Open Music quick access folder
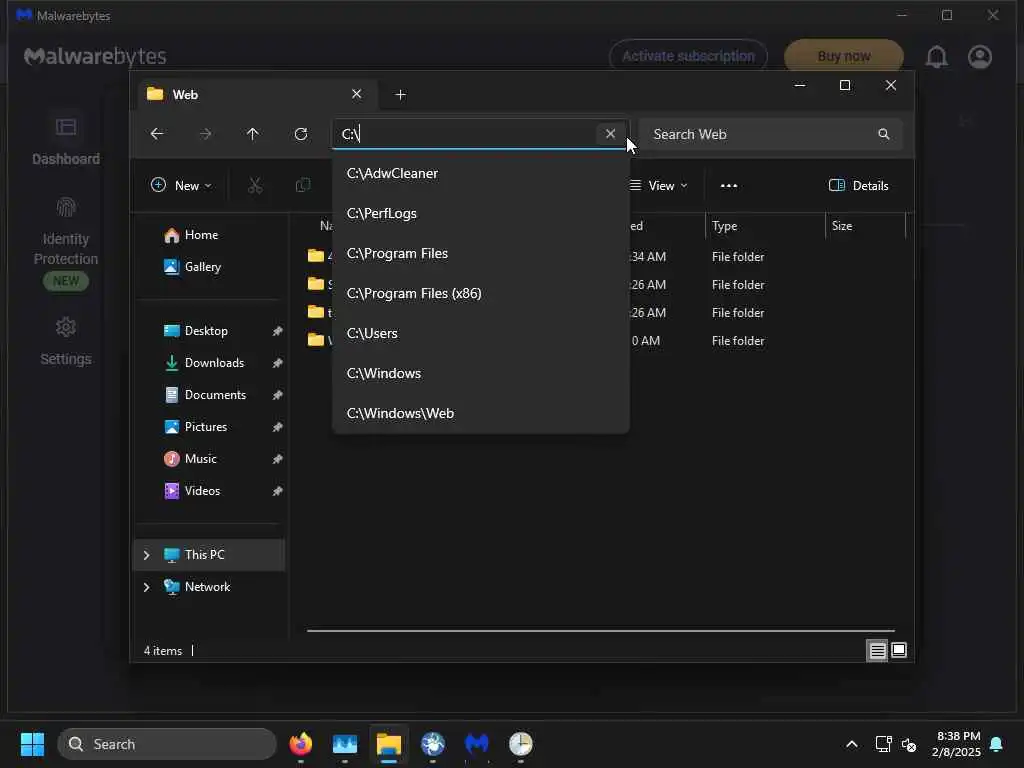This screenshot has height=768, width=1024. (209, 458)
